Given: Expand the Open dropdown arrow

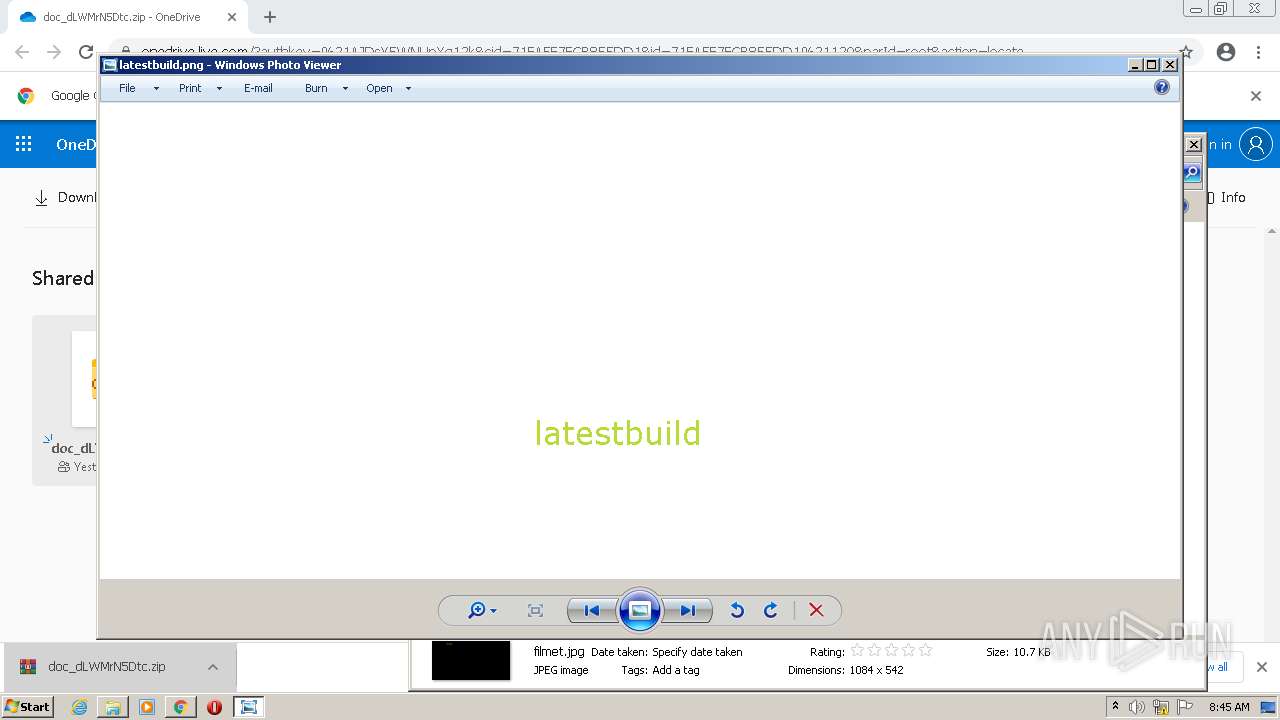Looking at the screenshot, I should click(408, 88).
